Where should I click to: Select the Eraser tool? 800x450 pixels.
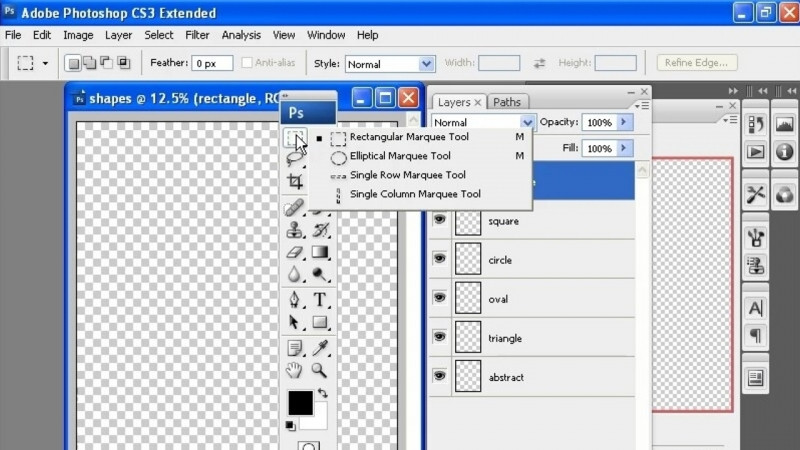[x=294, y=252]
